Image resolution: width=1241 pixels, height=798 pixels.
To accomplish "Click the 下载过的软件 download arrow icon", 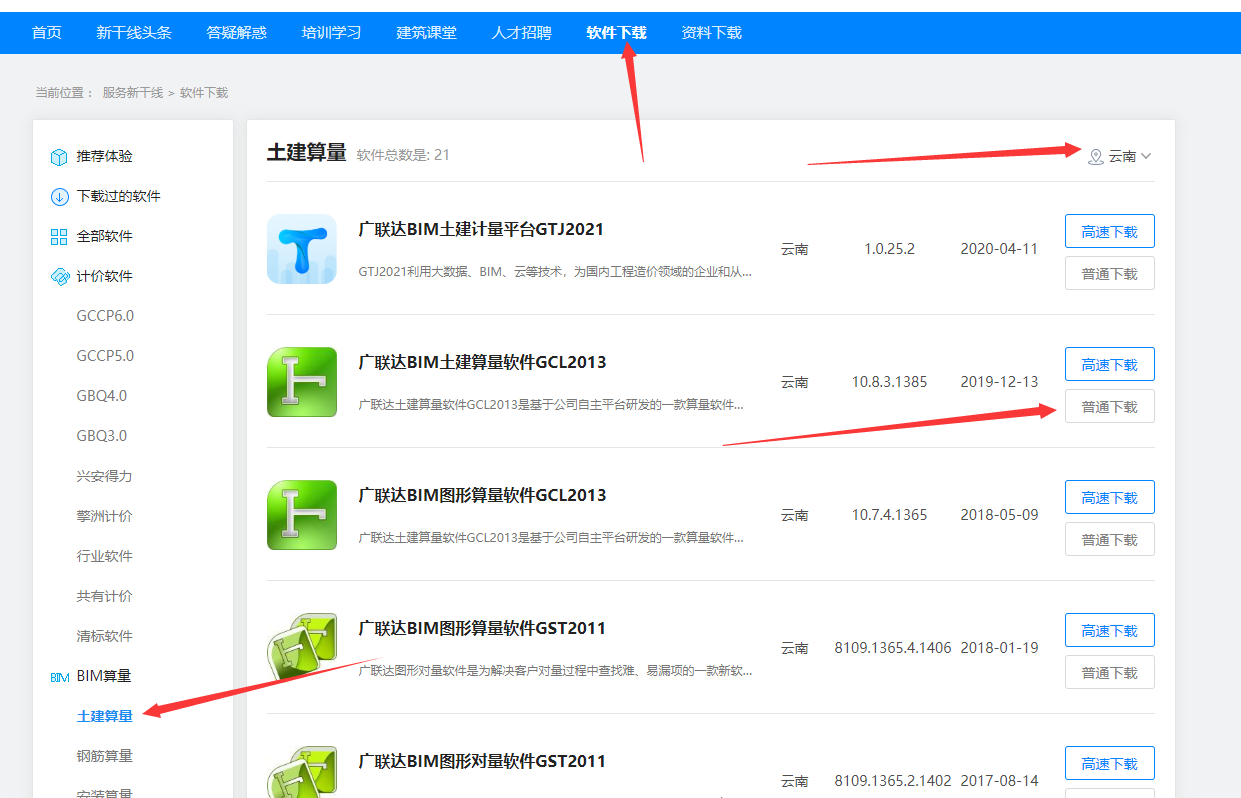I will (x=59, y=197).
